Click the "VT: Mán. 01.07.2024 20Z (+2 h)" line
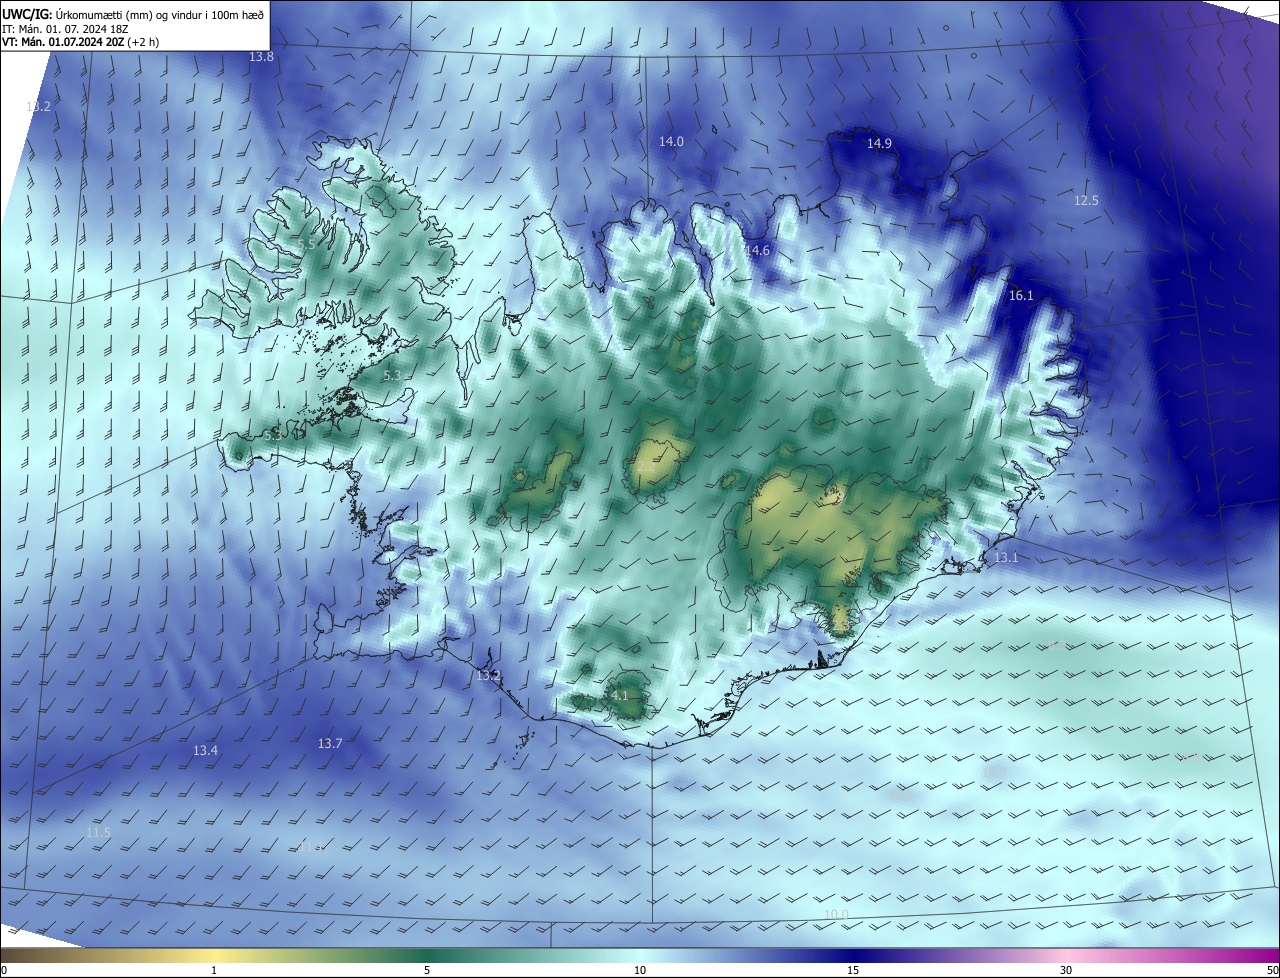This screenshot has height=978, width=1280. [x=81, y=42]
